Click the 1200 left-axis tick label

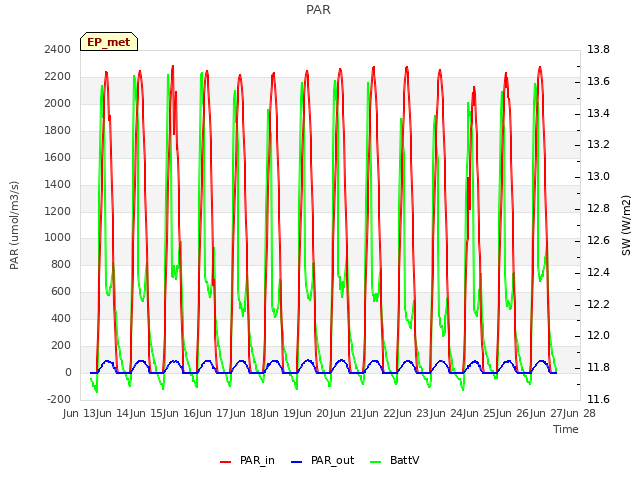coord(58,211)
